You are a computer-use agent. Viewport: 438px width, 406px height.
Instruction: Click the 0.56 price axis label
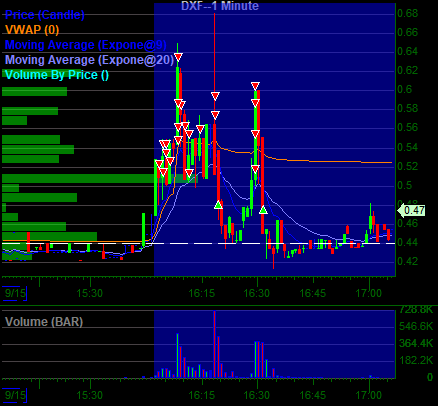click(407, 127)
